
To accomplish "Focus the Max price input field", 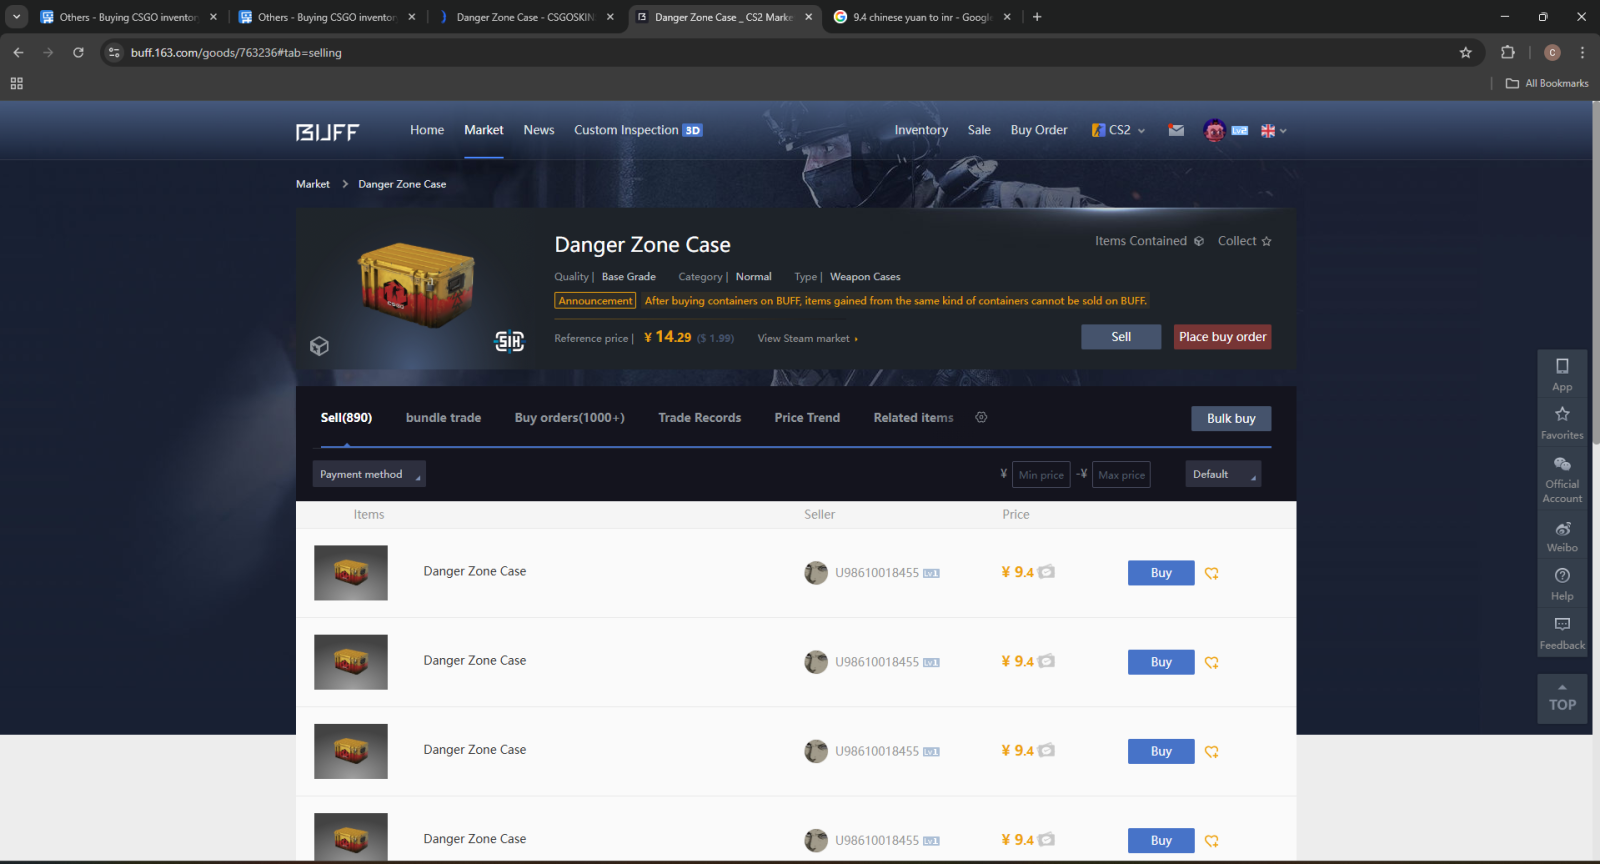I will point(1121,474).
